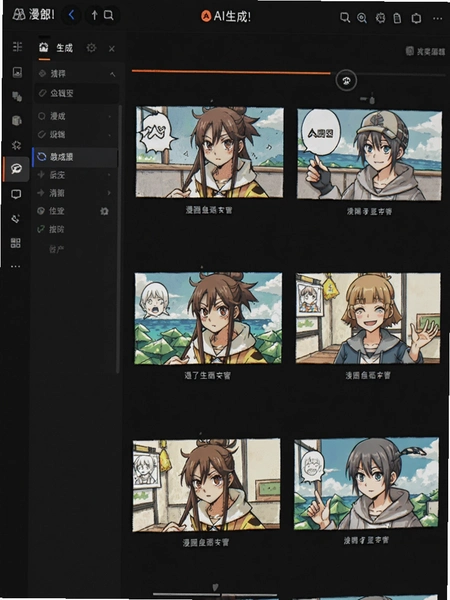
Task: Open the four-squares grid icon in left sidebar
Action: [x=16, y=243]
